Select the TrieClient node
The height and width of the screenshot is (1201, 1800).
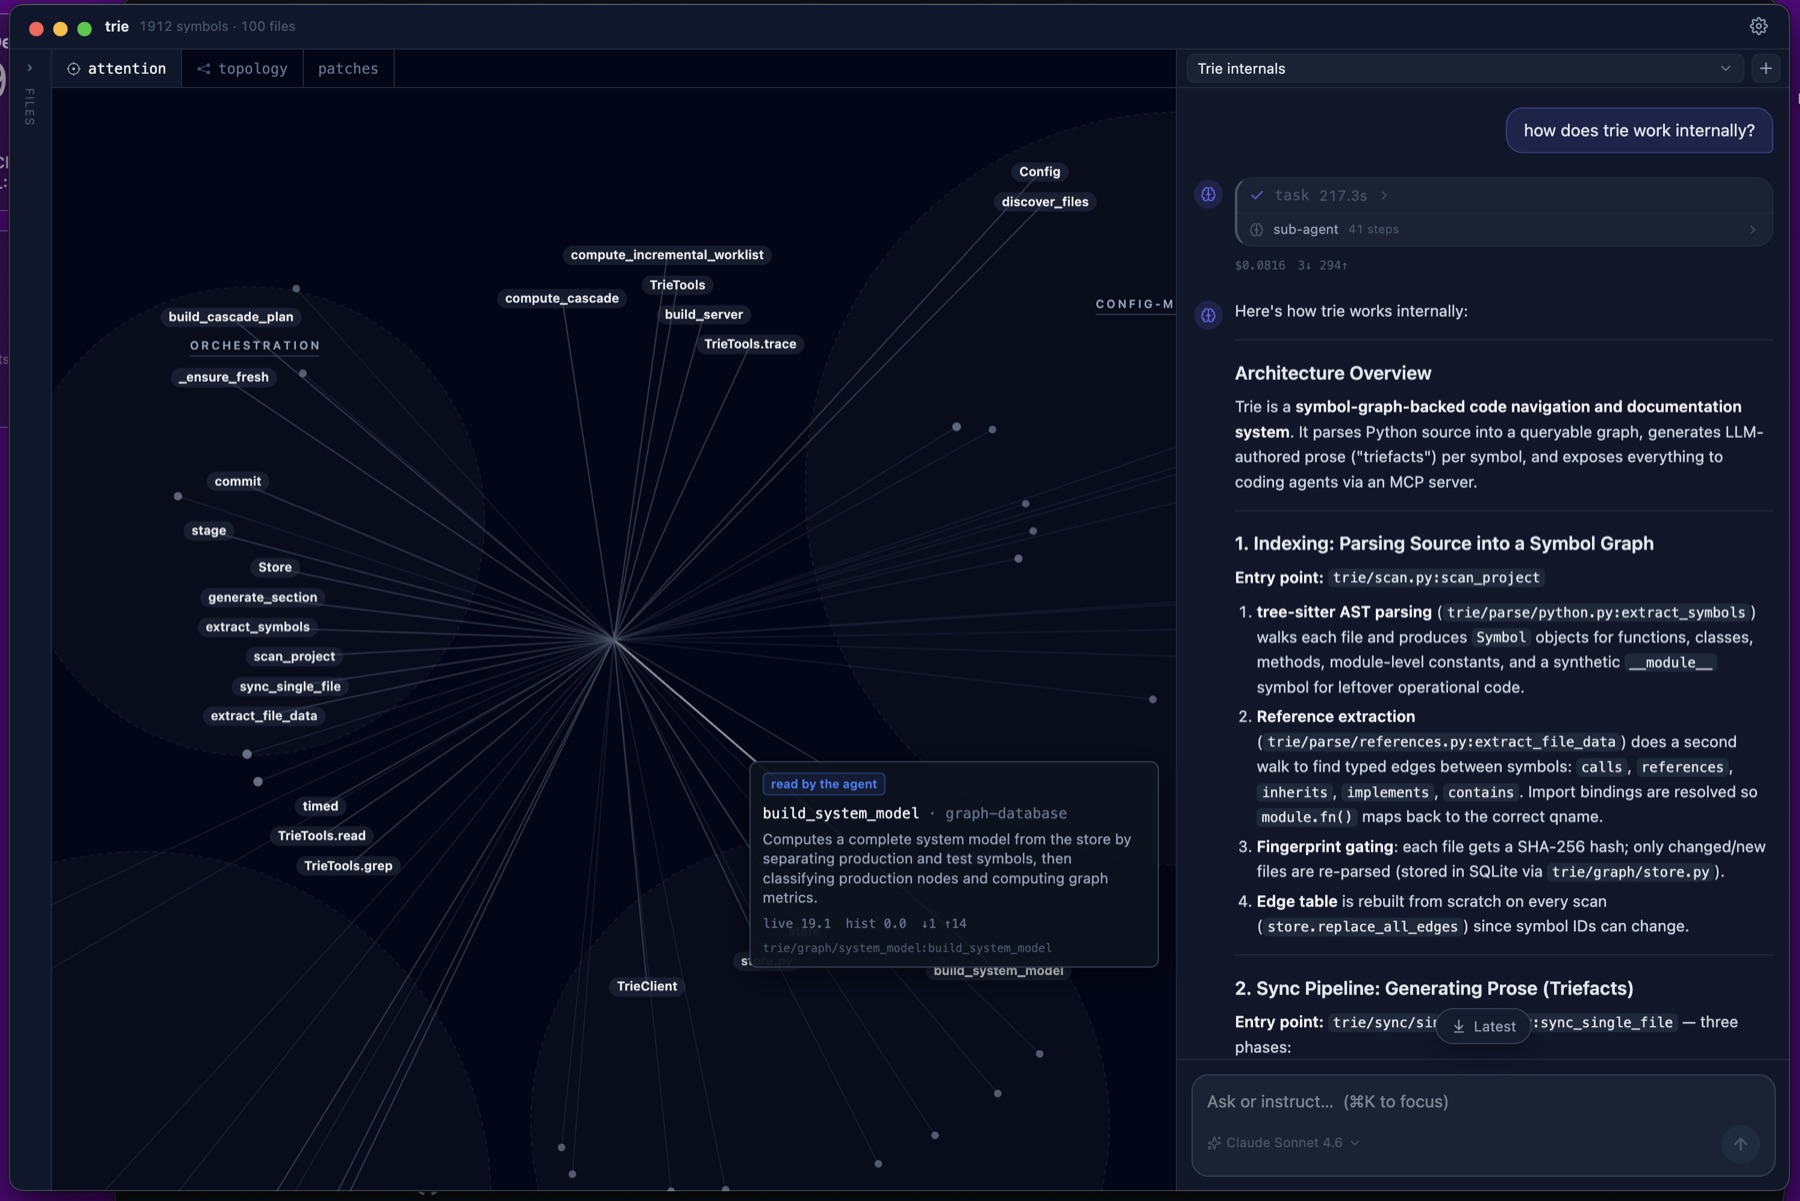(647, 986)
